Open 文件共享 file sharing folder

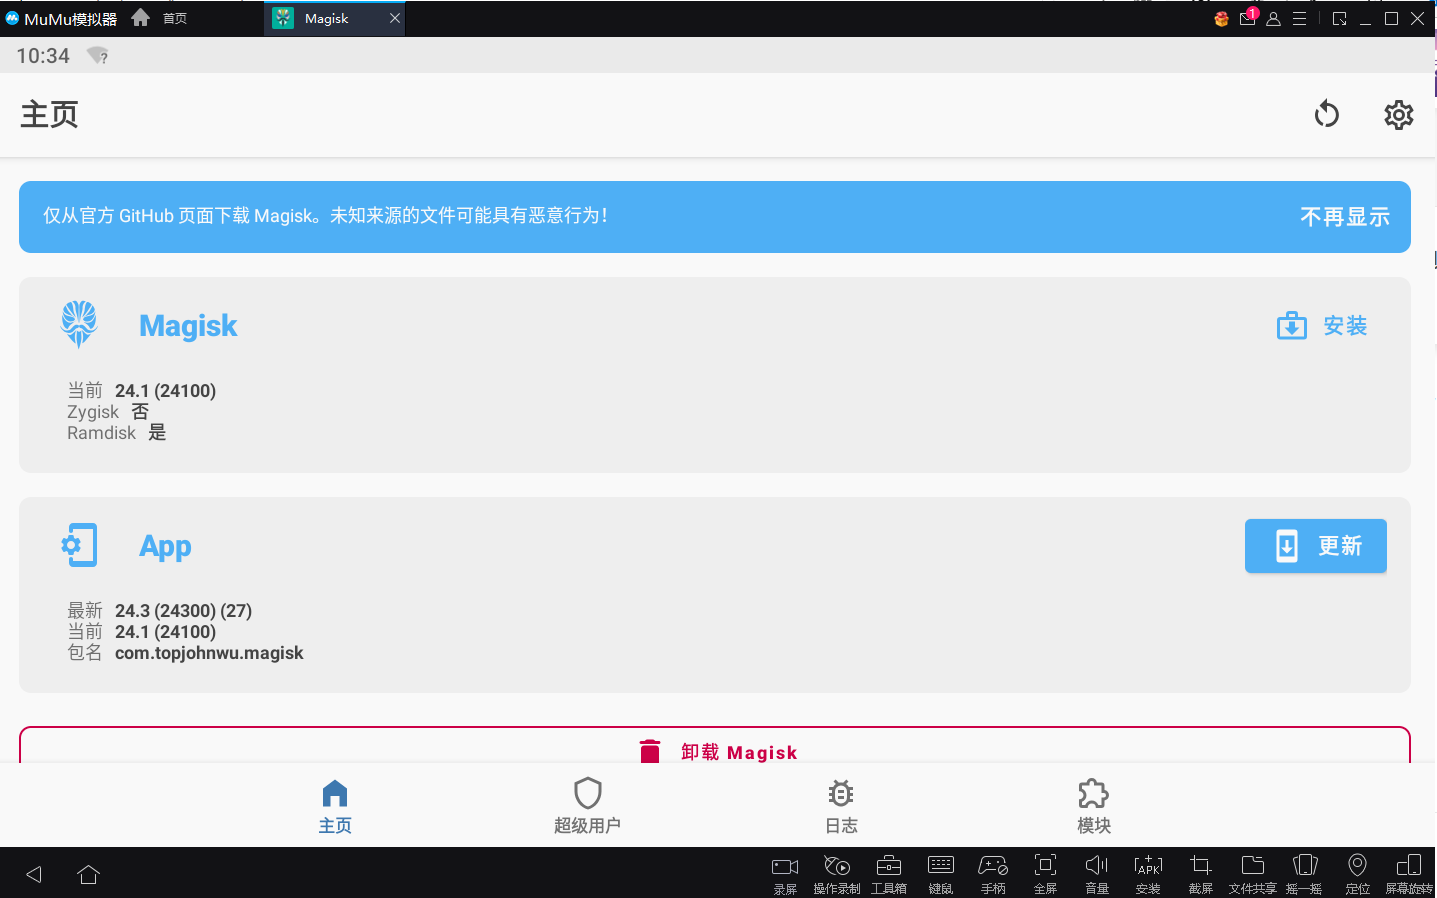[1253, 874]
